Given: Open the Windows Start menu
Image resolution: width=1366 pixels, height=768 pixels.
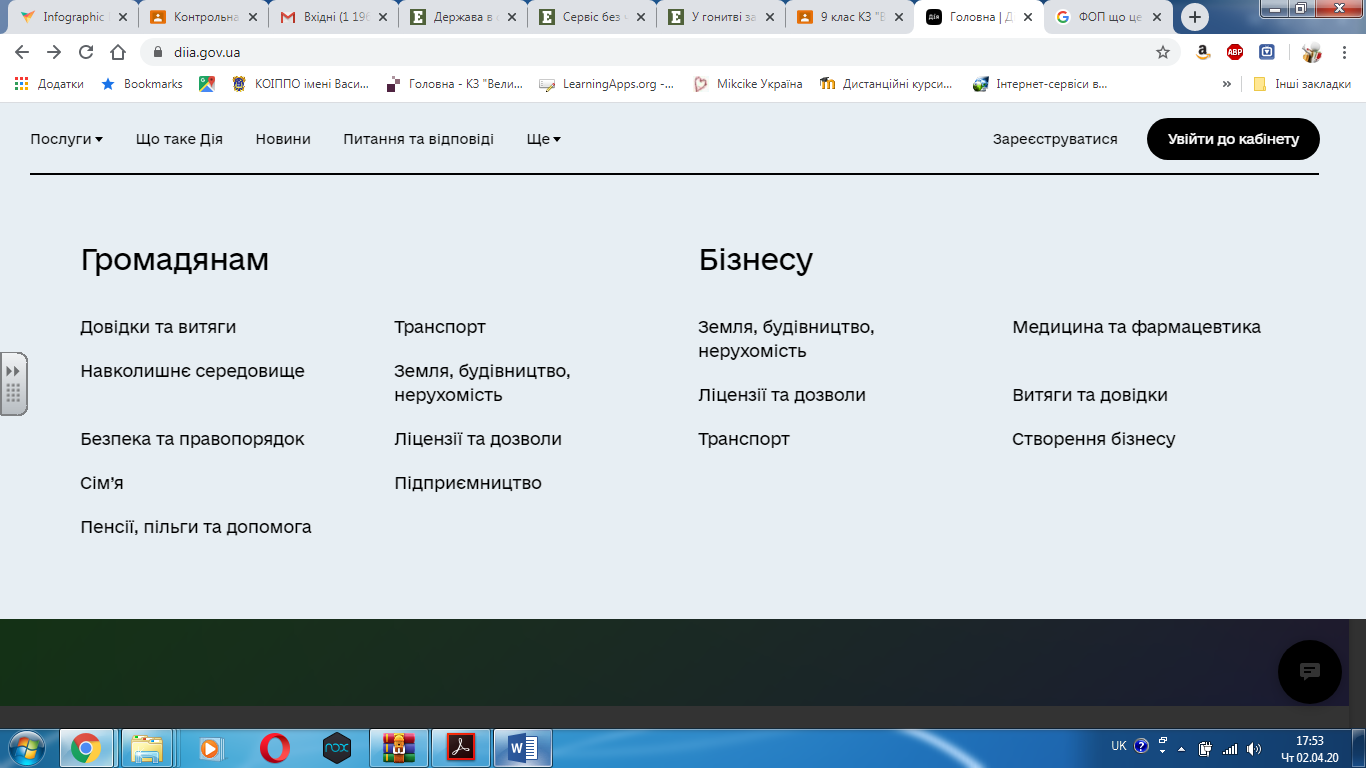Looking at the screenshot, I should (25, 747).
